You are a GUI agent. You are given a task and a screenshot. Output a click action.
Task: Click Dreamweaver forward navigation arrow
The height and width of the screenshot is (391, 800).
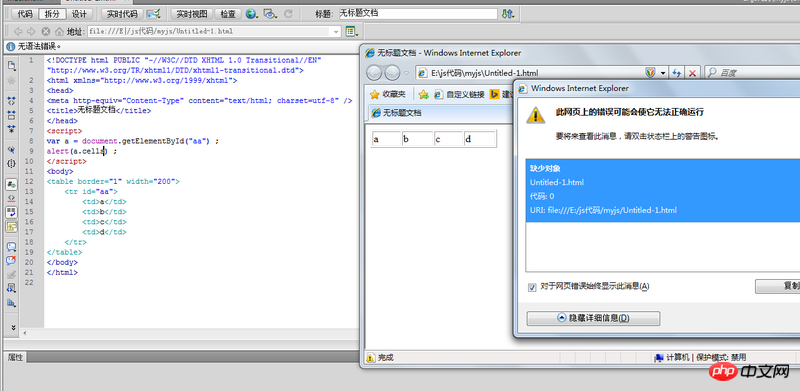(32, 31)
